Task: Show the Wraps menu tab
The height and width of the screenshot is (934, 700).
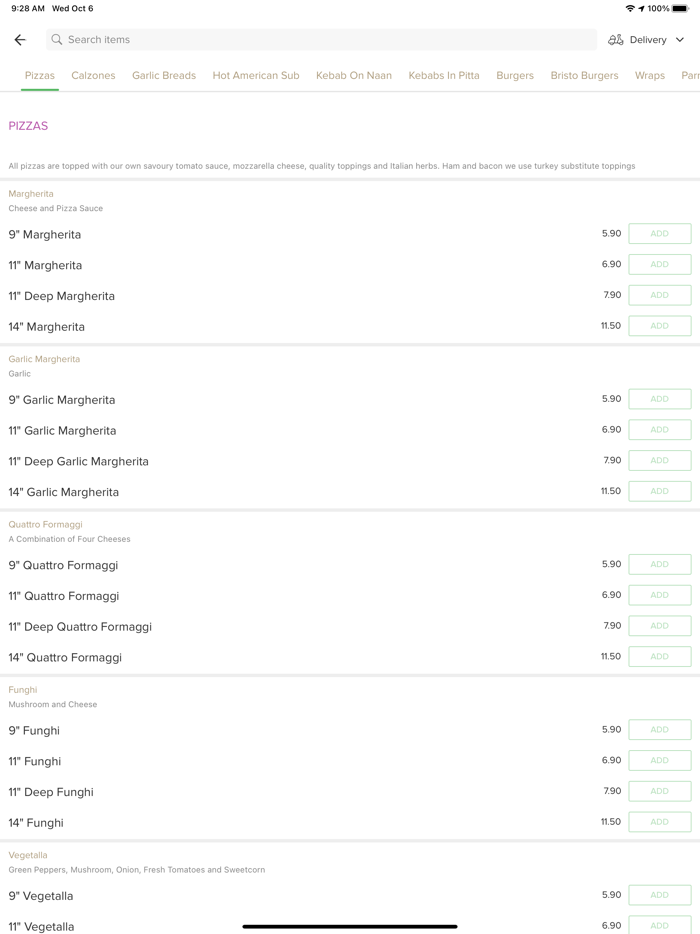Action: click(650, 76)
